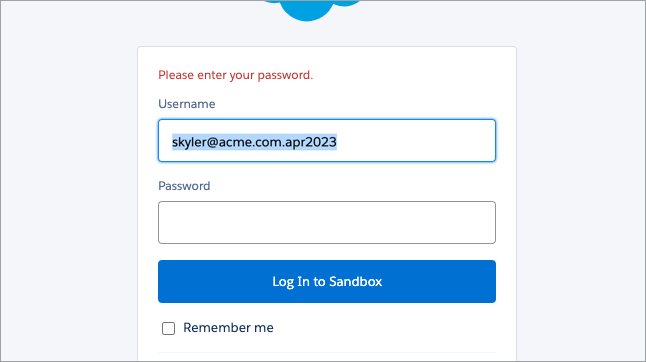The height and width of the screenshot is (362, 646).
Task: Place cursor after apr2023 in the Username field
Action: pos(337,142)
